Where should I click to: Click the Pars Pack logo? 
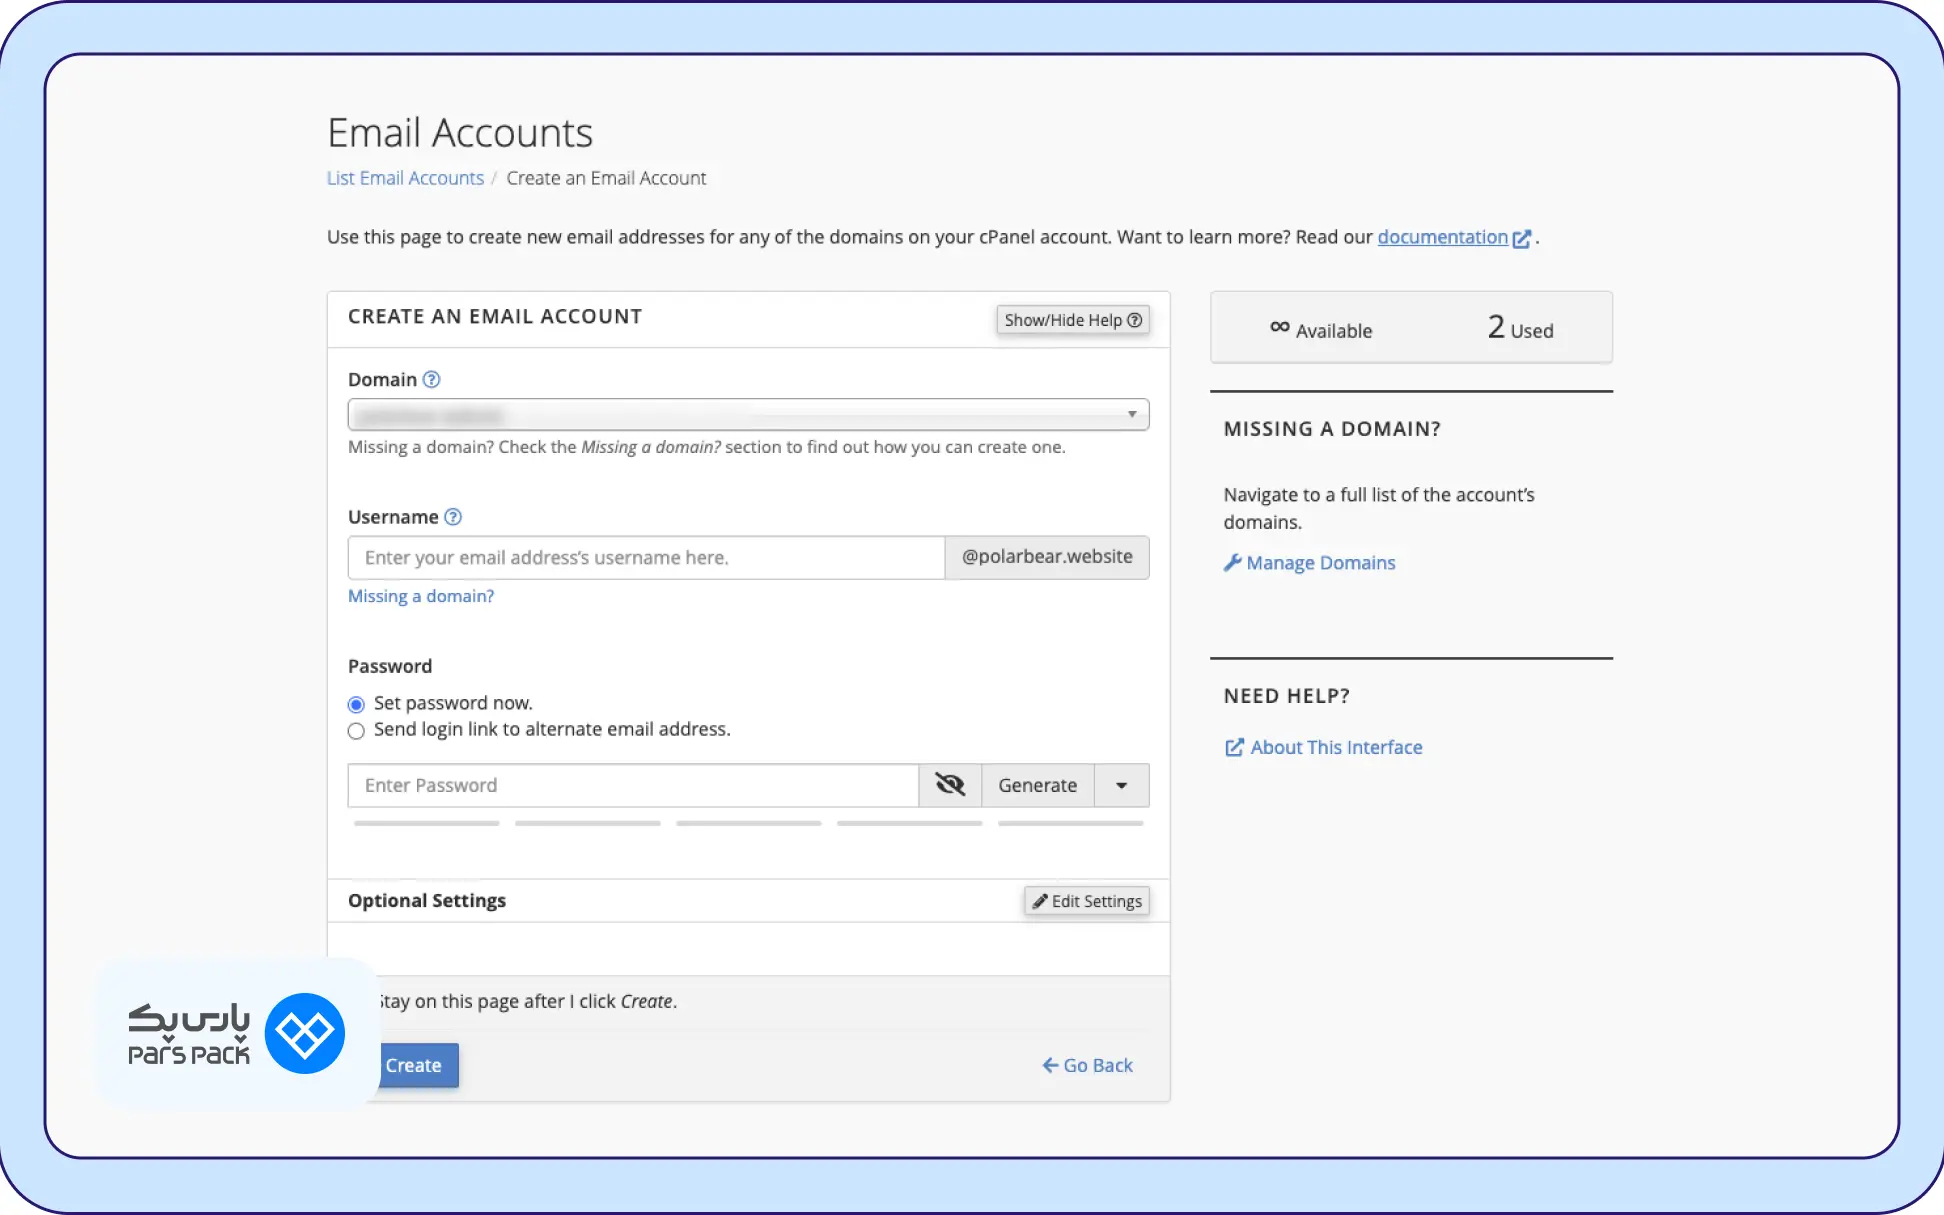[x=237, y=1034]
